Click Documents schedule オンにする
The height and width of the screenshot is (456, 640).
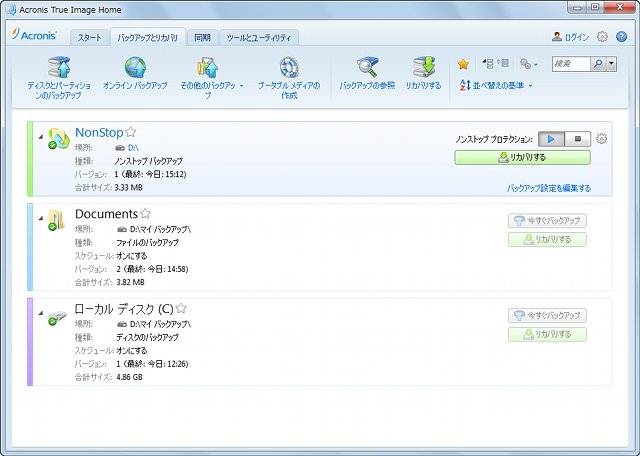click(x=132, y=256)
